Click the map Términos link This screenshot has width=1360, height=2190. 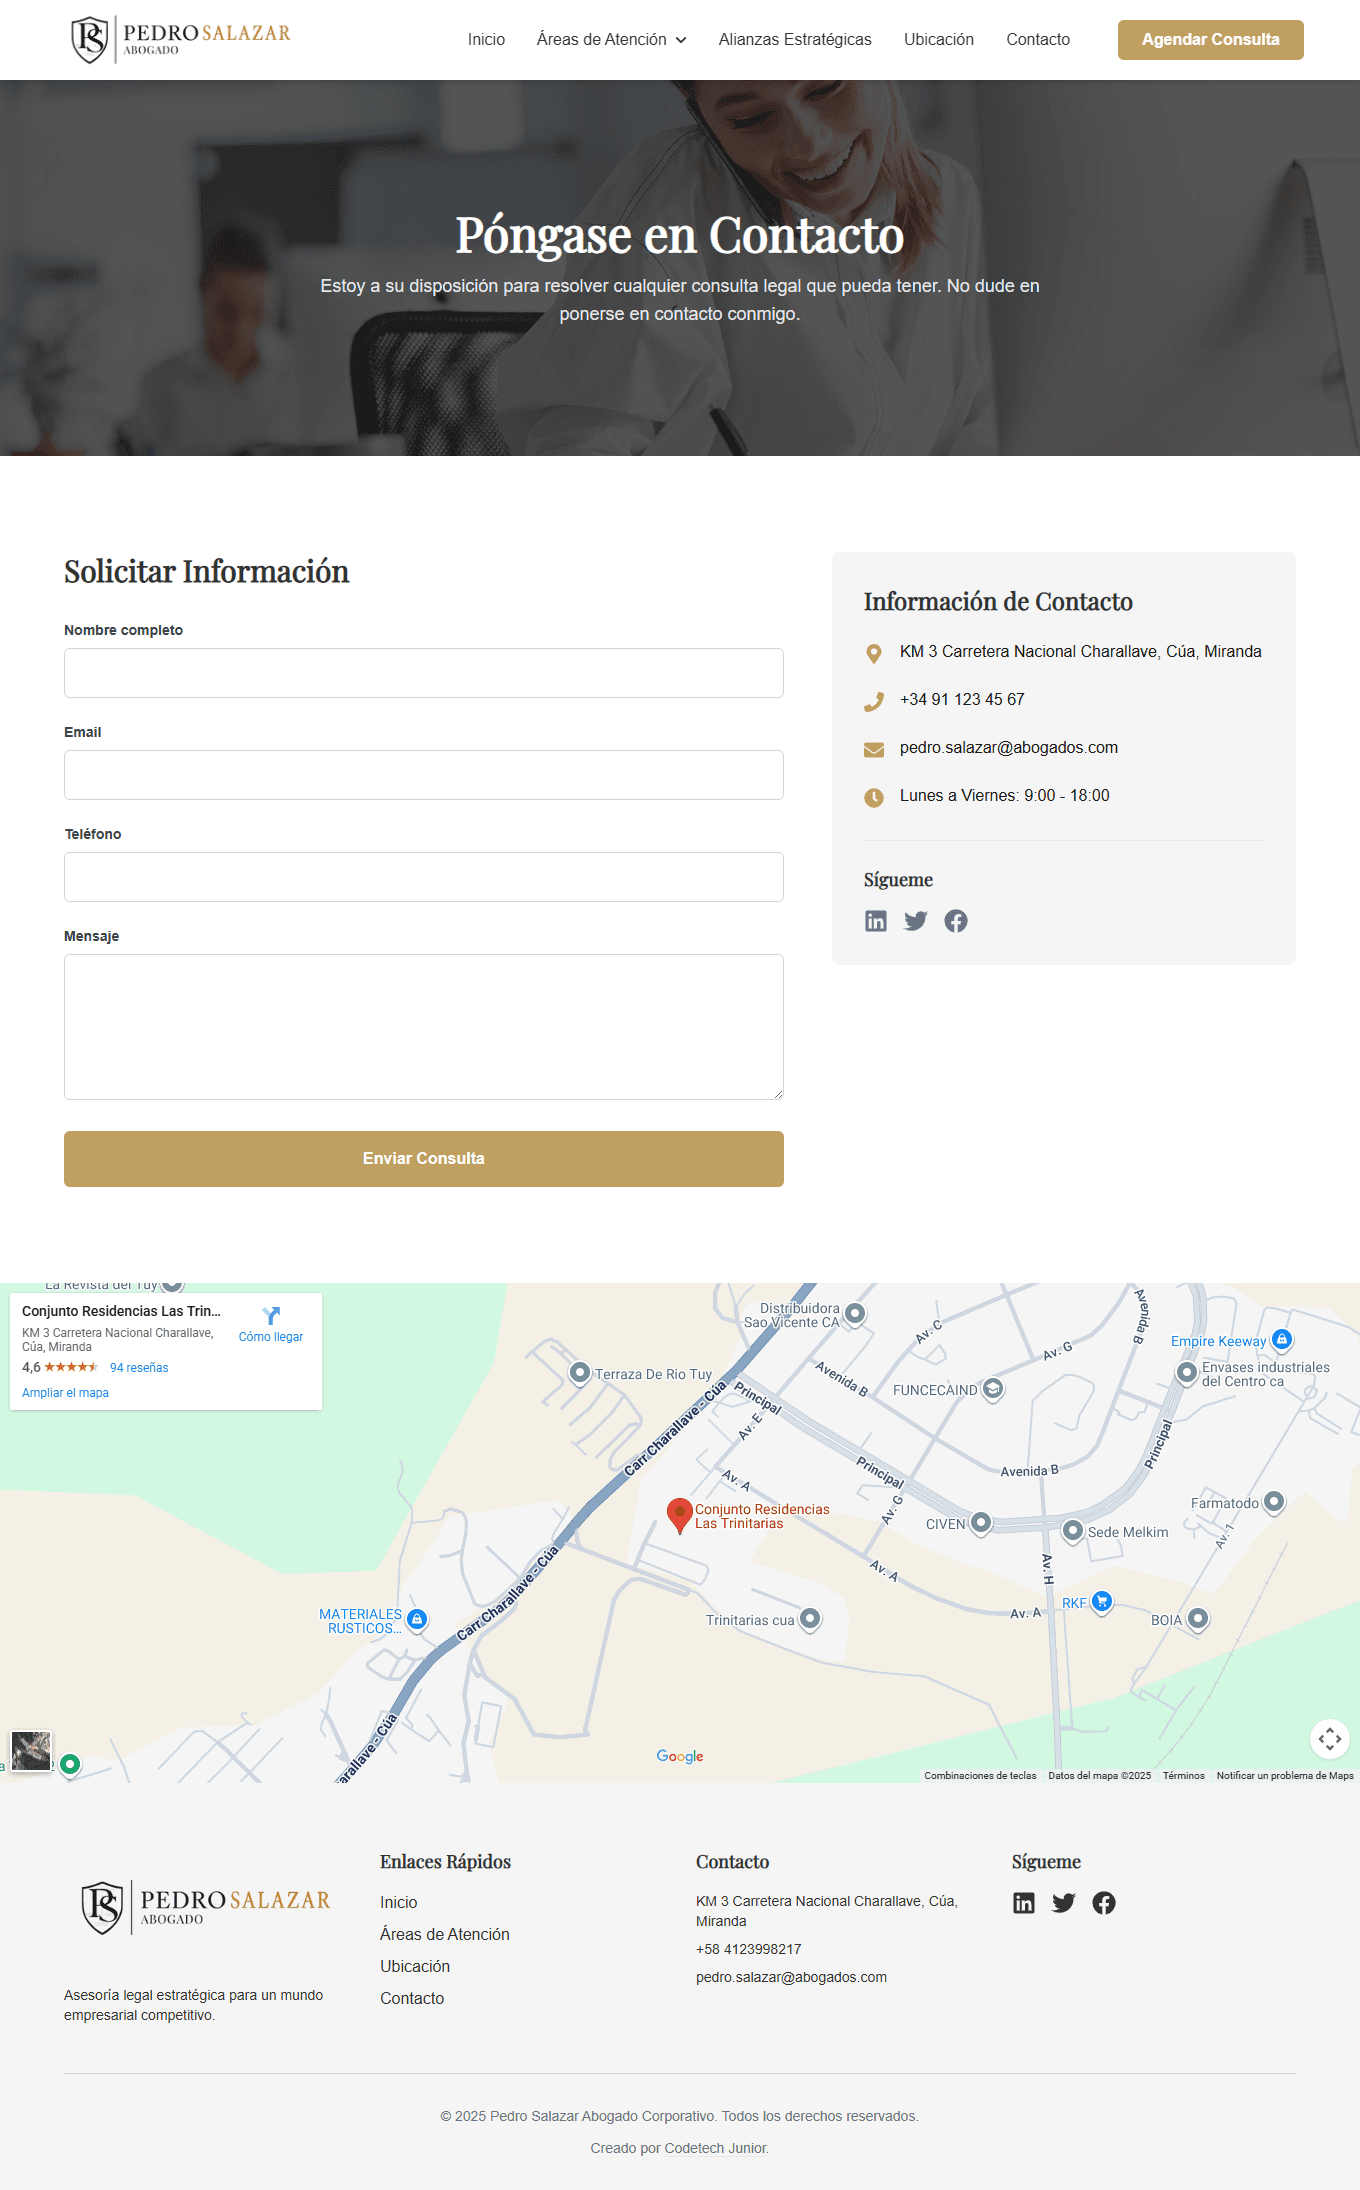pyautogui.click(x=1184, y=1776)
